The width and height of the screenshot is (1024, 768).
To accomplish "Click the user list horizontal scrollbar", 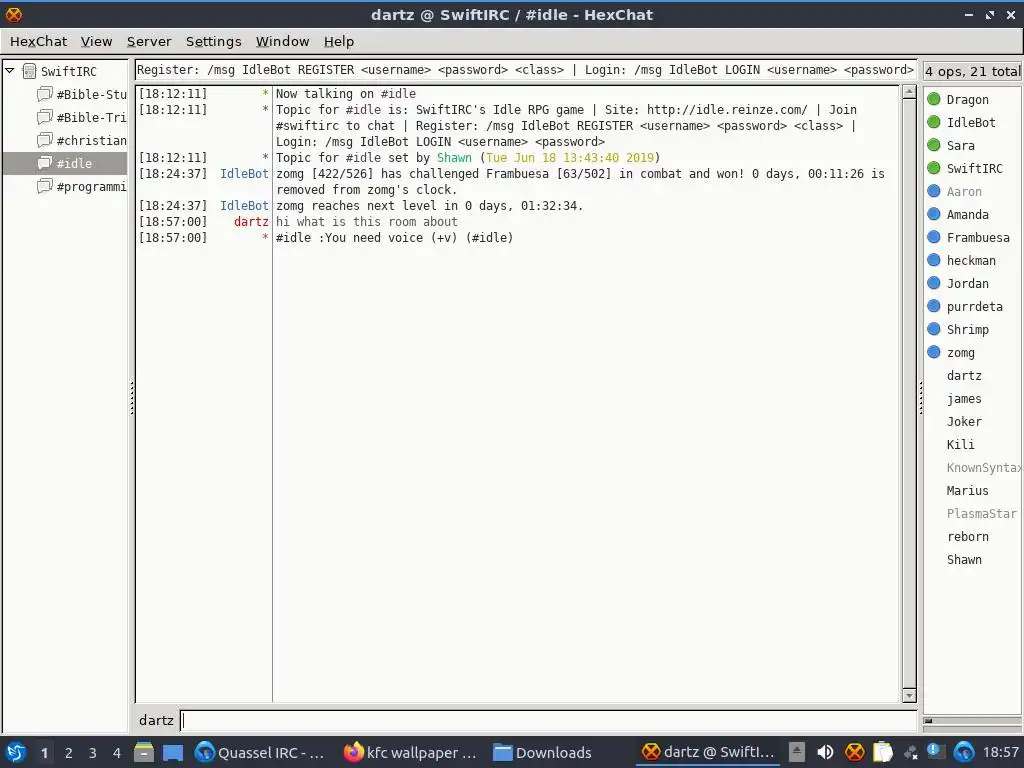I will [x=972, y=721].
